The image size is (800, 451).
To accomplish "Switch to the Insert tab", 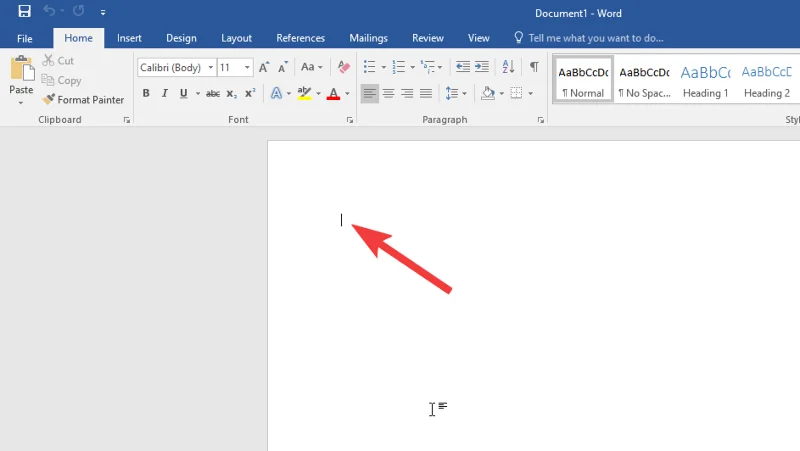I will tap(129, 38).
